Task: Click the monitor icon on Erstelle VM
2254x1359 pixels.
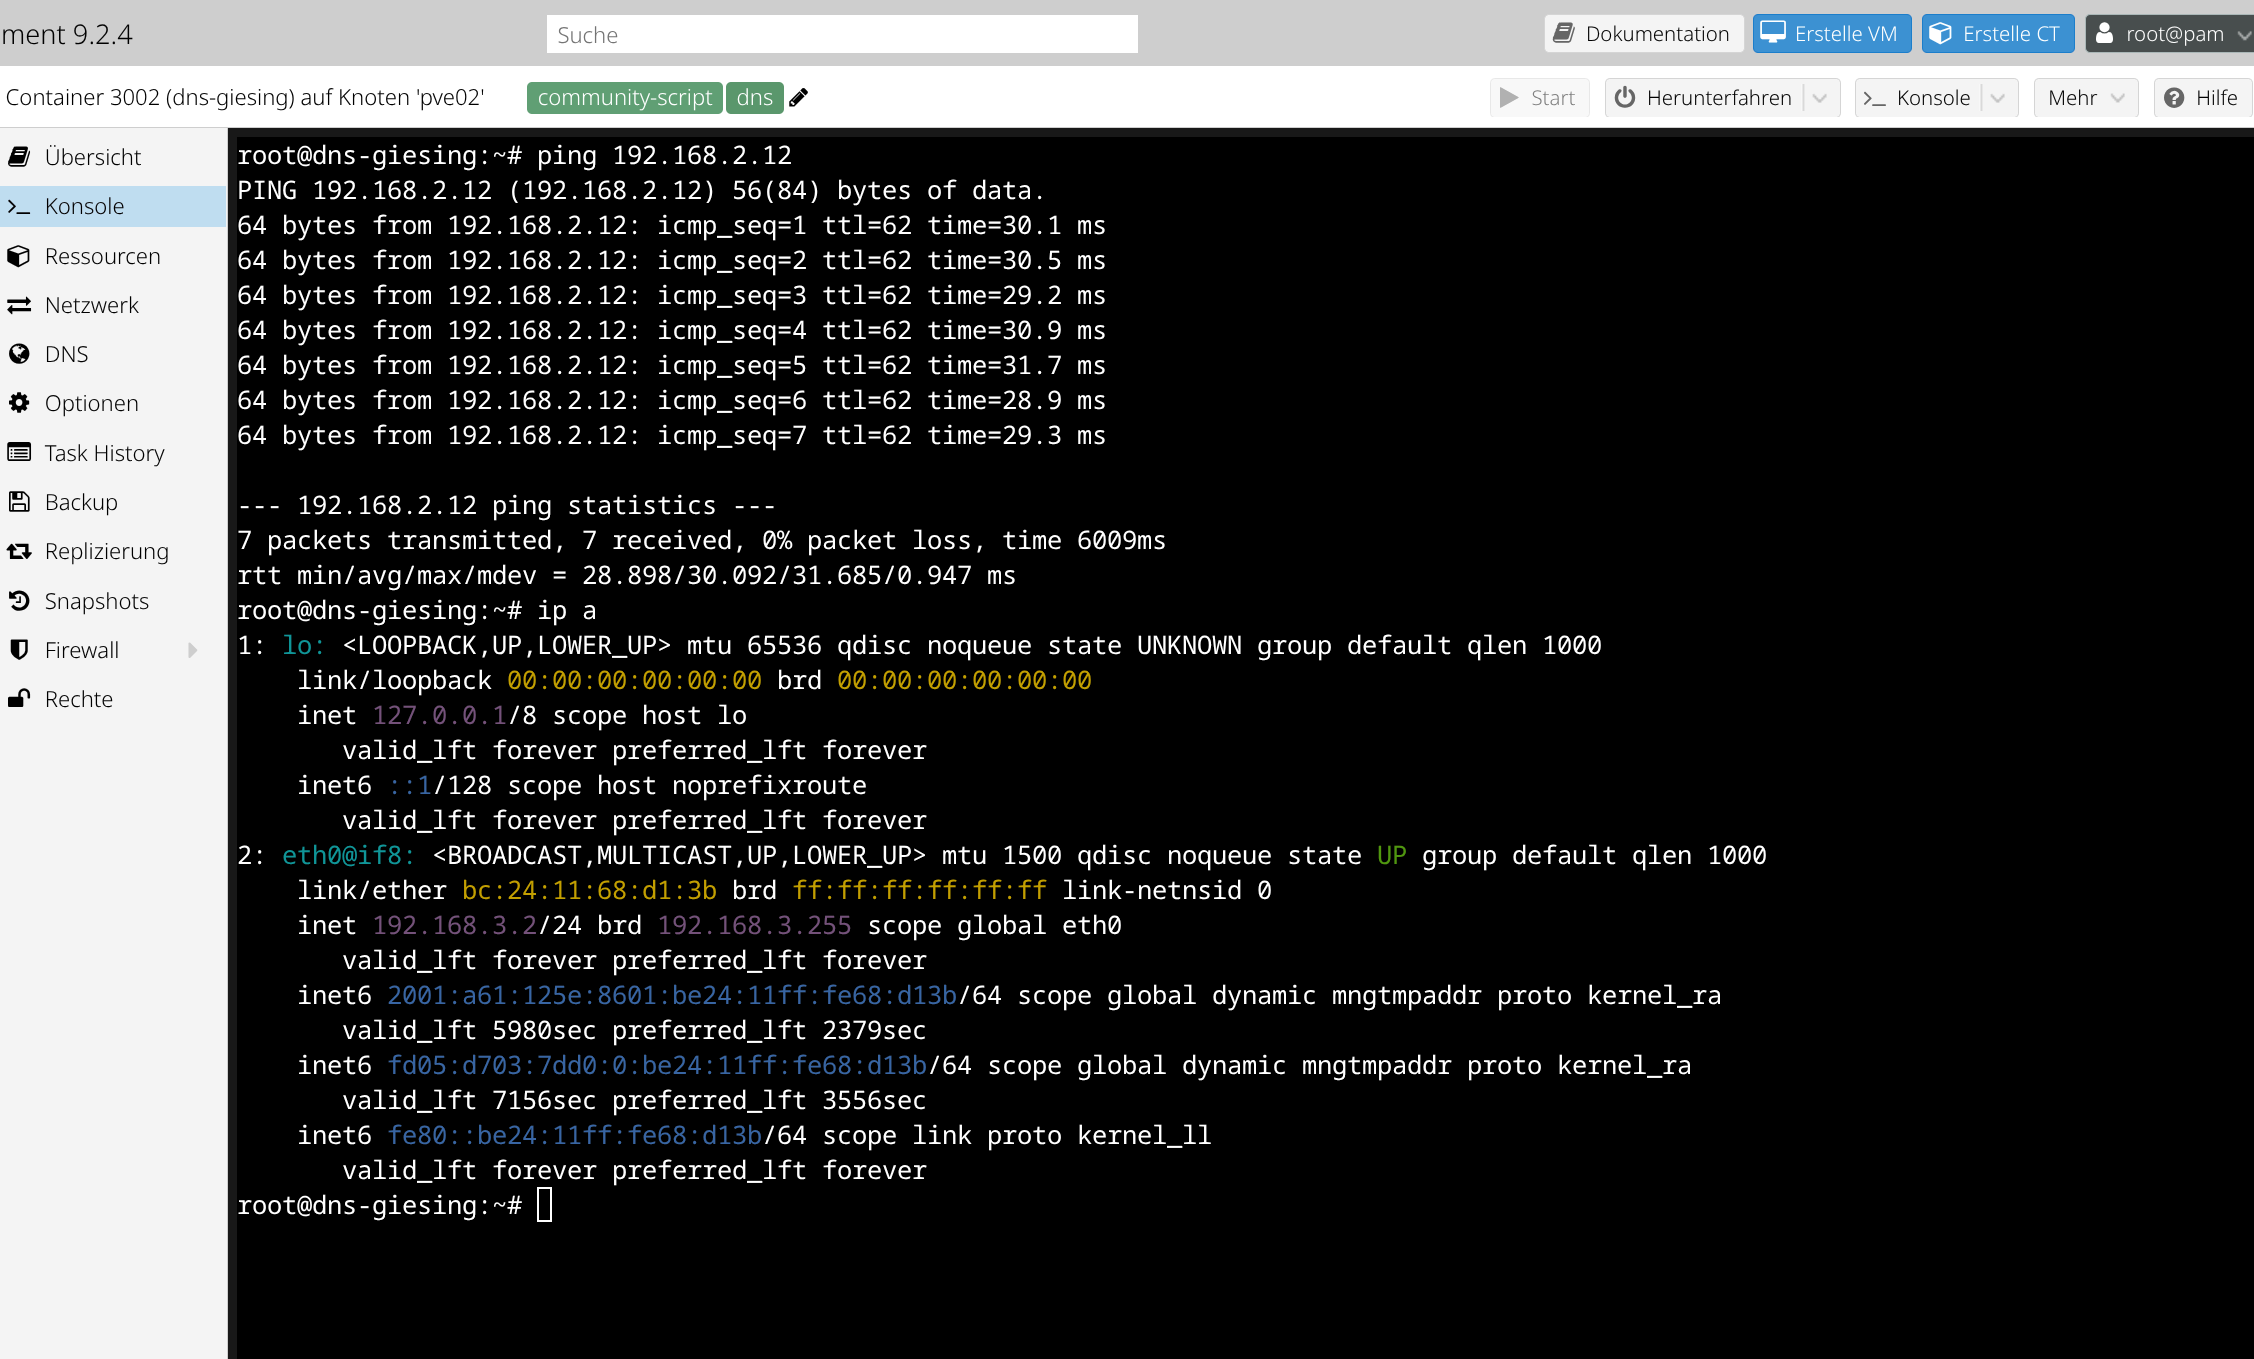Action: coord(1773,33)
